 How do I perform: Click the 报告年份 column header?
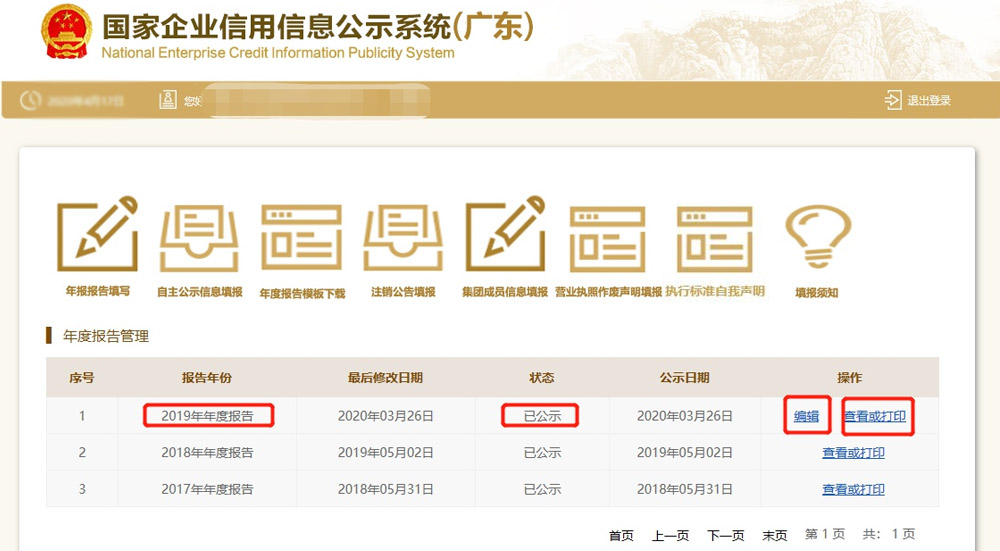(207, 378)
